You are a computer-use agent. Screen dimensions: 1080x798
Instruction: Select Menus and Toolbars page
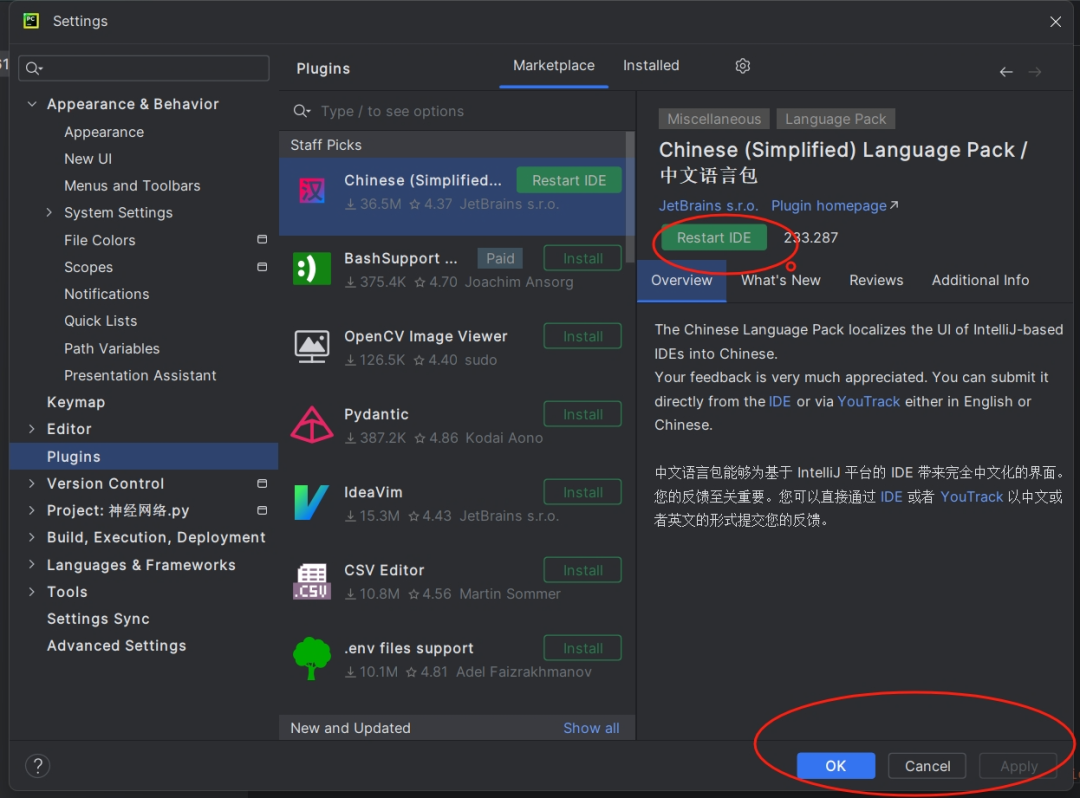[132, 186]
